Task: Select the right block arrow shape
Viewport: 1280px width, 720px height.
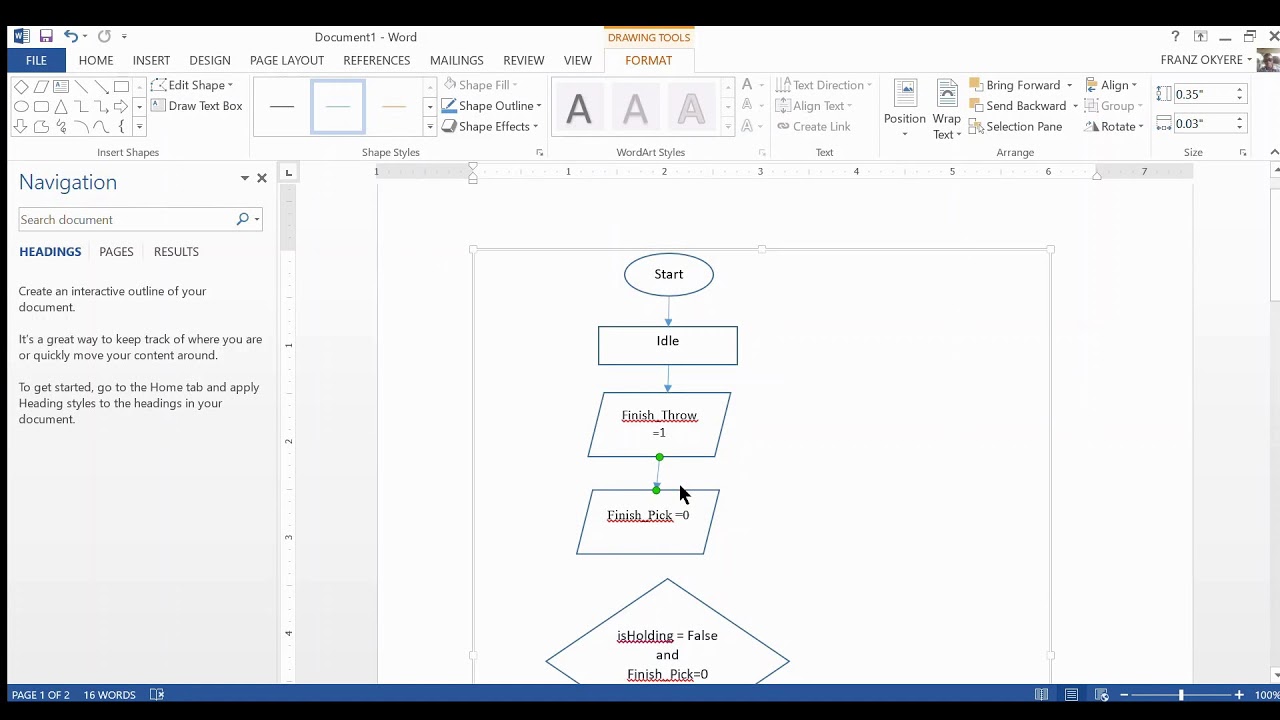Action: coord(121,106)
